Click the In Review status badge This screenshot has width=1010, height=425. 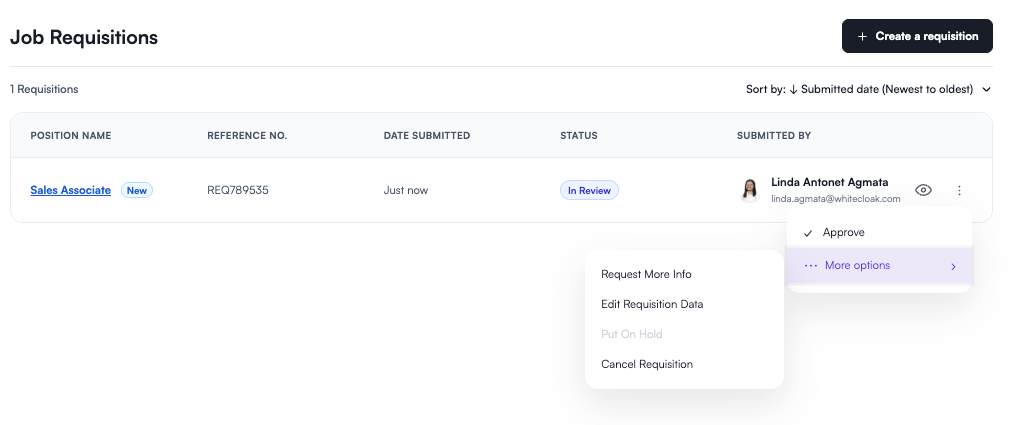tap(589, 190)
